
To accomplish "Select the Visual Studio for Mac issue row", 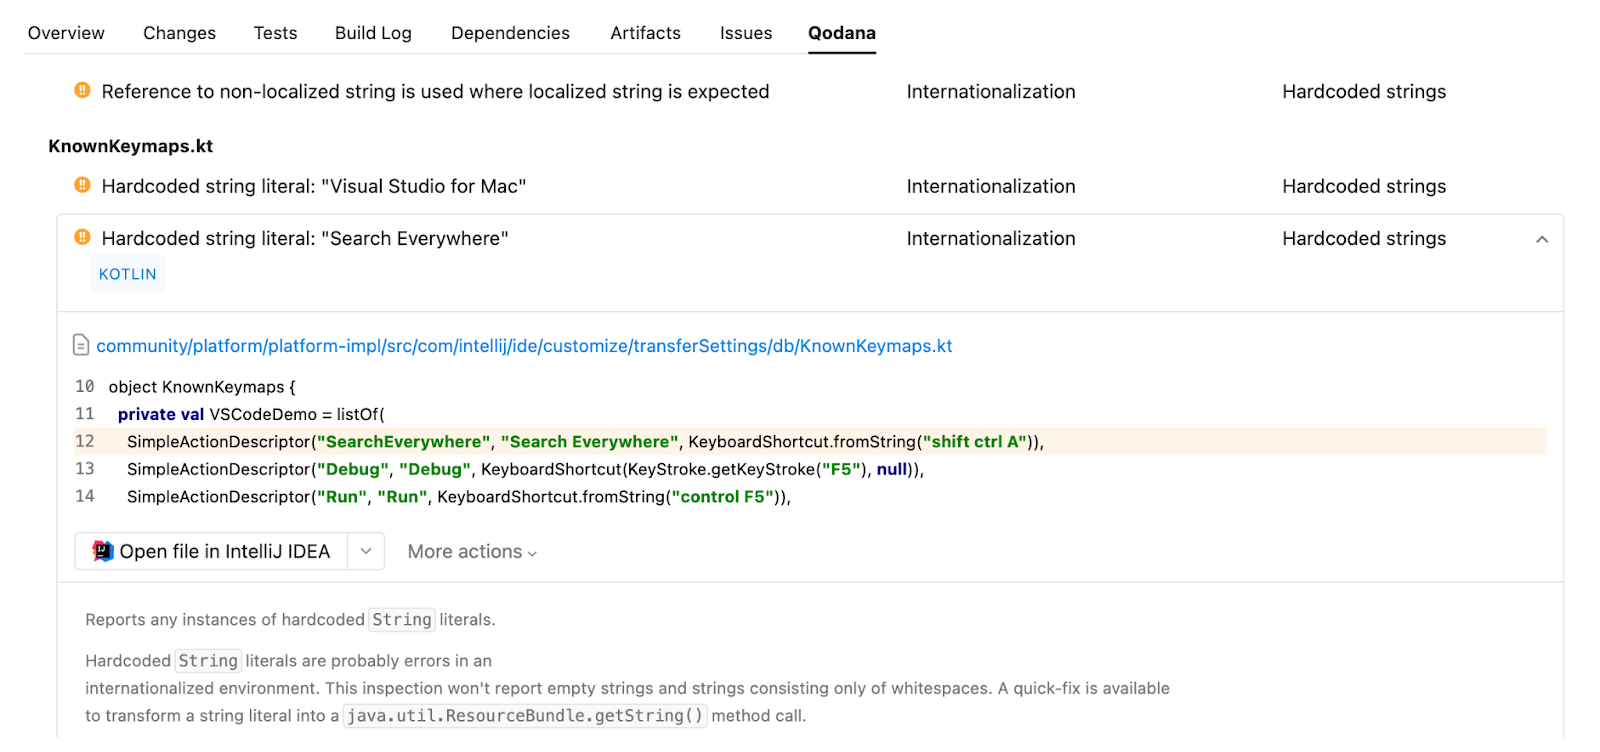I will tap(313, 186).
